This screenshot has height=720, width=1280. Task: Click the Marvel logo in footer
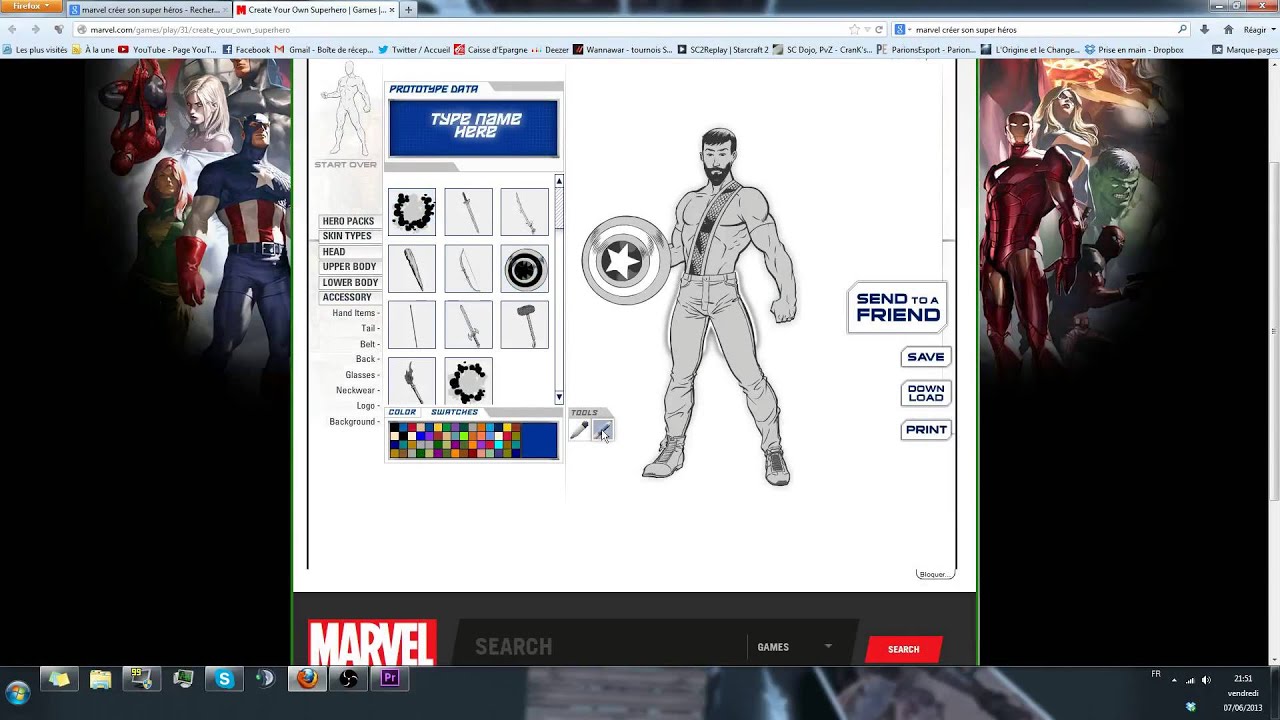pos(372,643)
